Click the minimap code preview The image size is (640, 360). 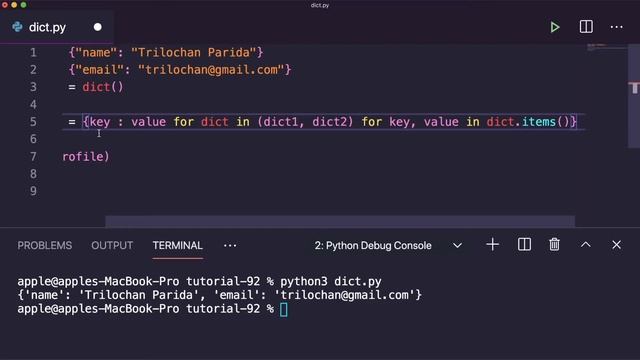click(607, 47)
